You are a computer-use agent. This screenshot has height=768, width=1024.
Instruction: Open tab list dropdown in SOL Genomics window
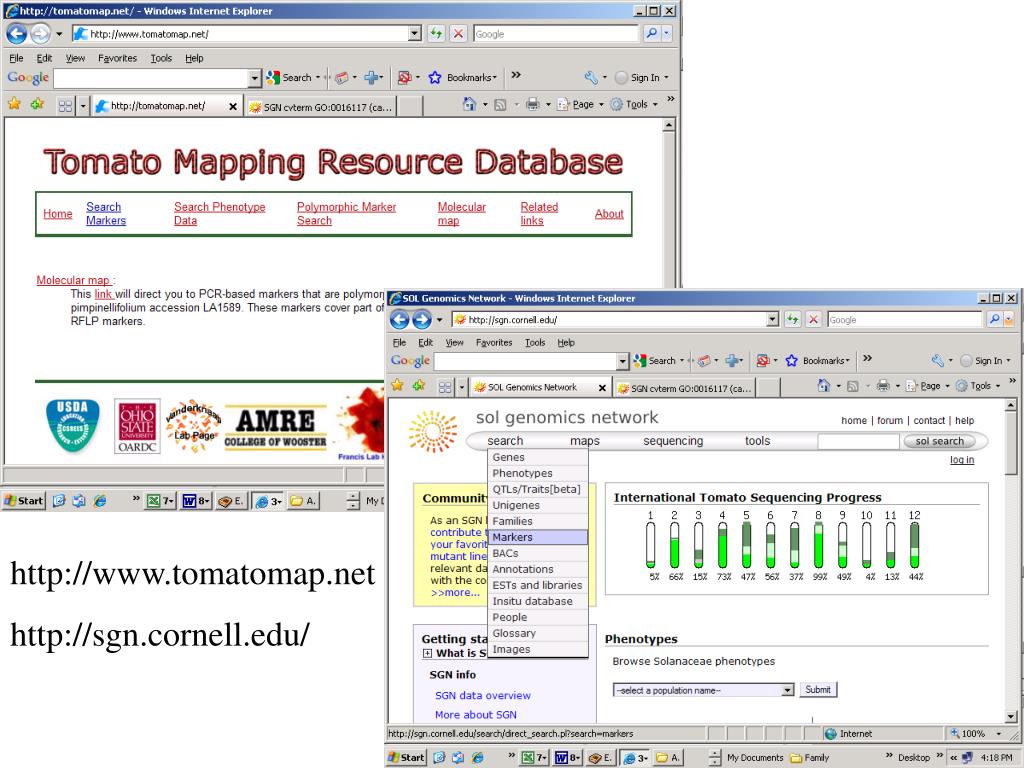pyautogui.click(x=462, y=387)
